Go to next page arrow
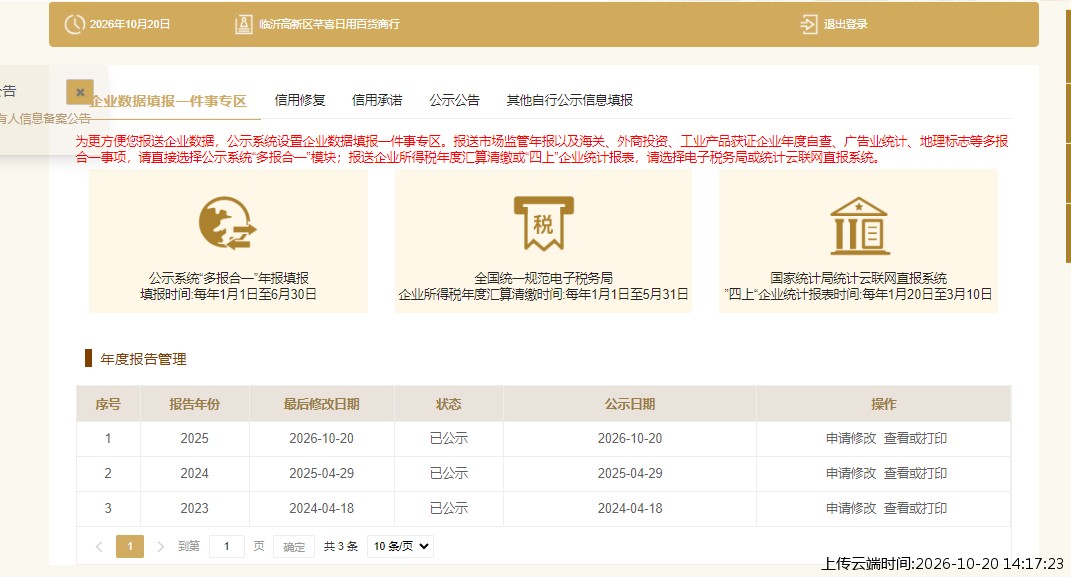 click(x=161, y=546)
